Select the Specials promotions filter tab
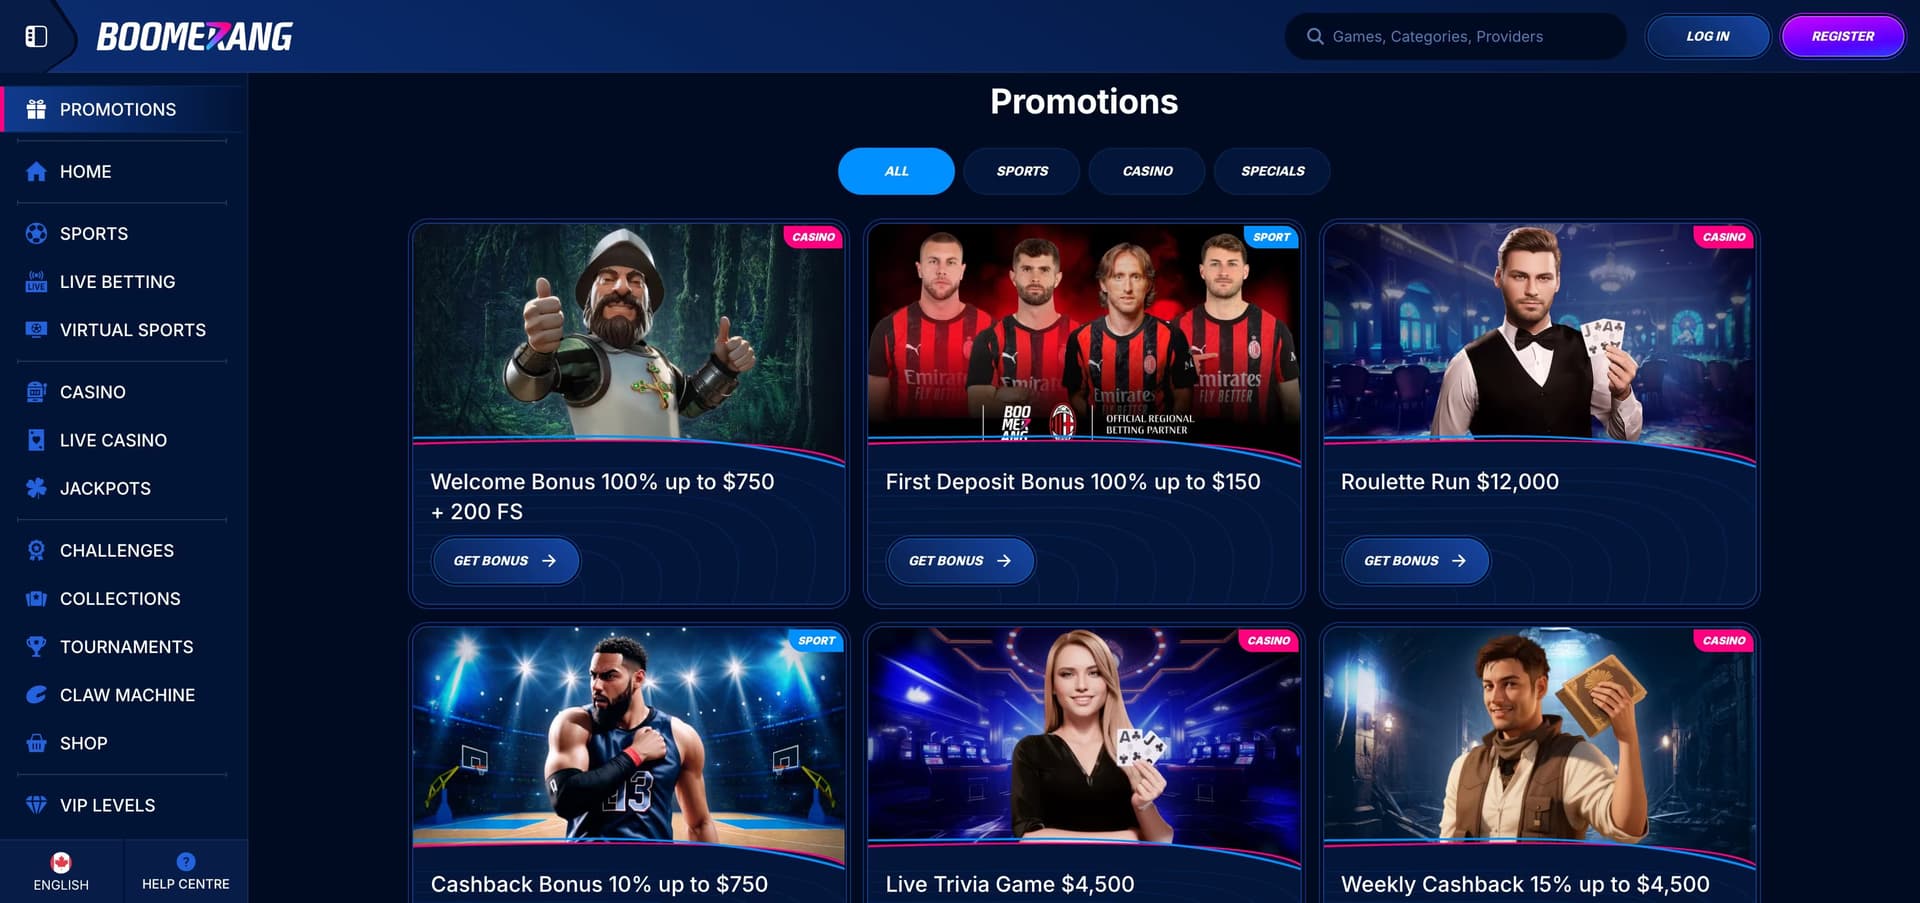This screenshot has width=1920, height=903. tap(1272, 171)
